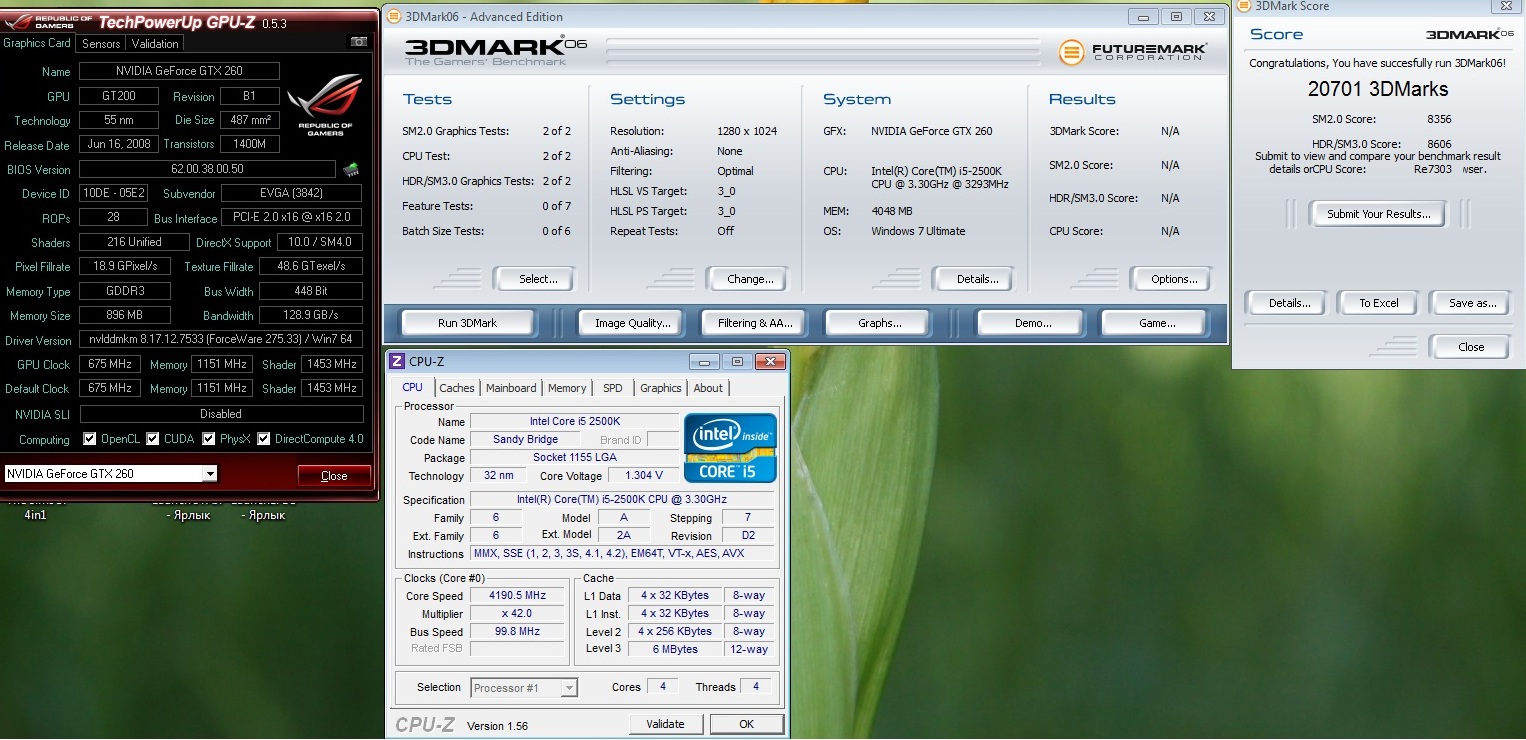Switch to the Memory tab in CPU-Z
The image size is (1526, 740).
click(567, 388)
